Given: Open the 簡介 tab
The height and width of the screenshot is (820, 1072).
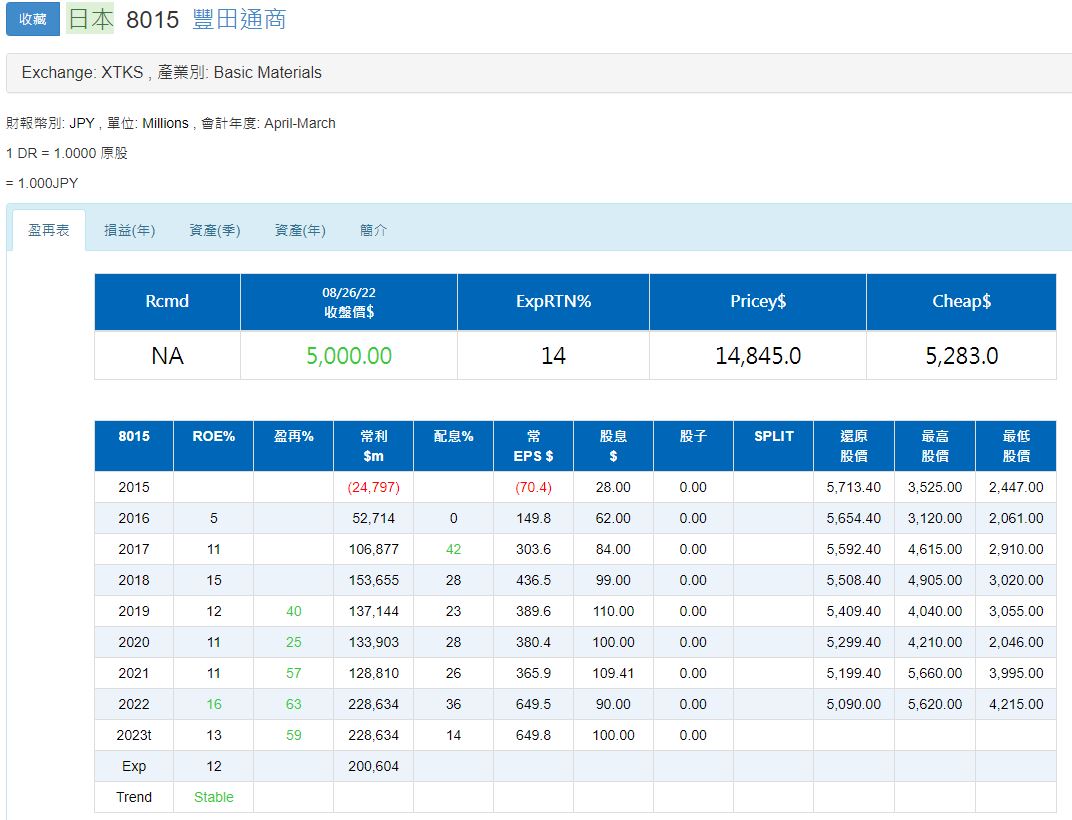Looking at the screenshot, I should click(373, 230).
